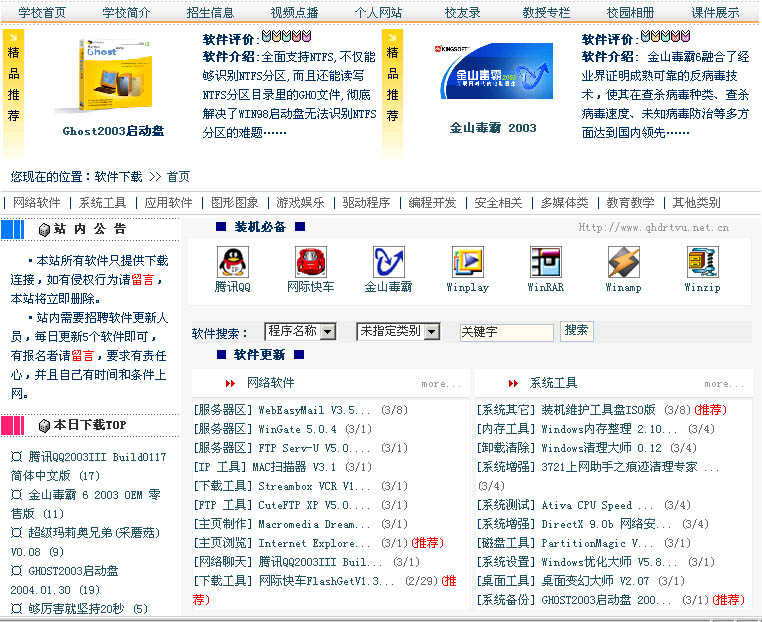Focus the 关键字 search input field
Screen dimensions: 762x622
coord(506,332)
